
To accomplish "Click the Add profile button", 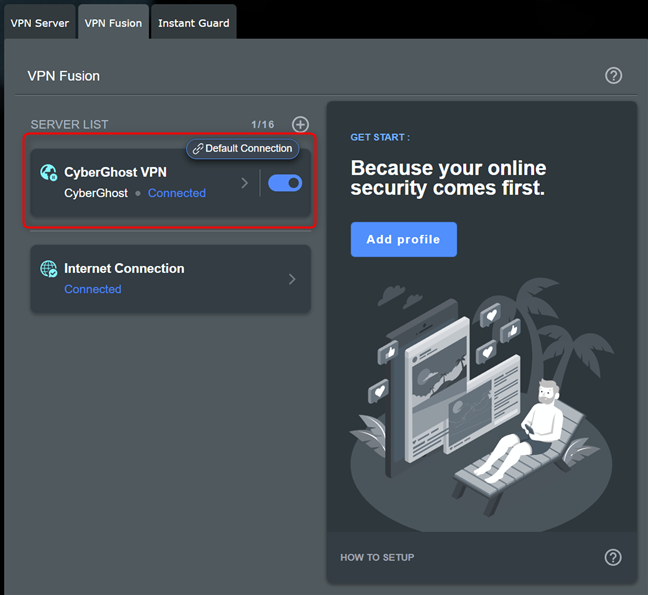I will click(x=404, y=239).
